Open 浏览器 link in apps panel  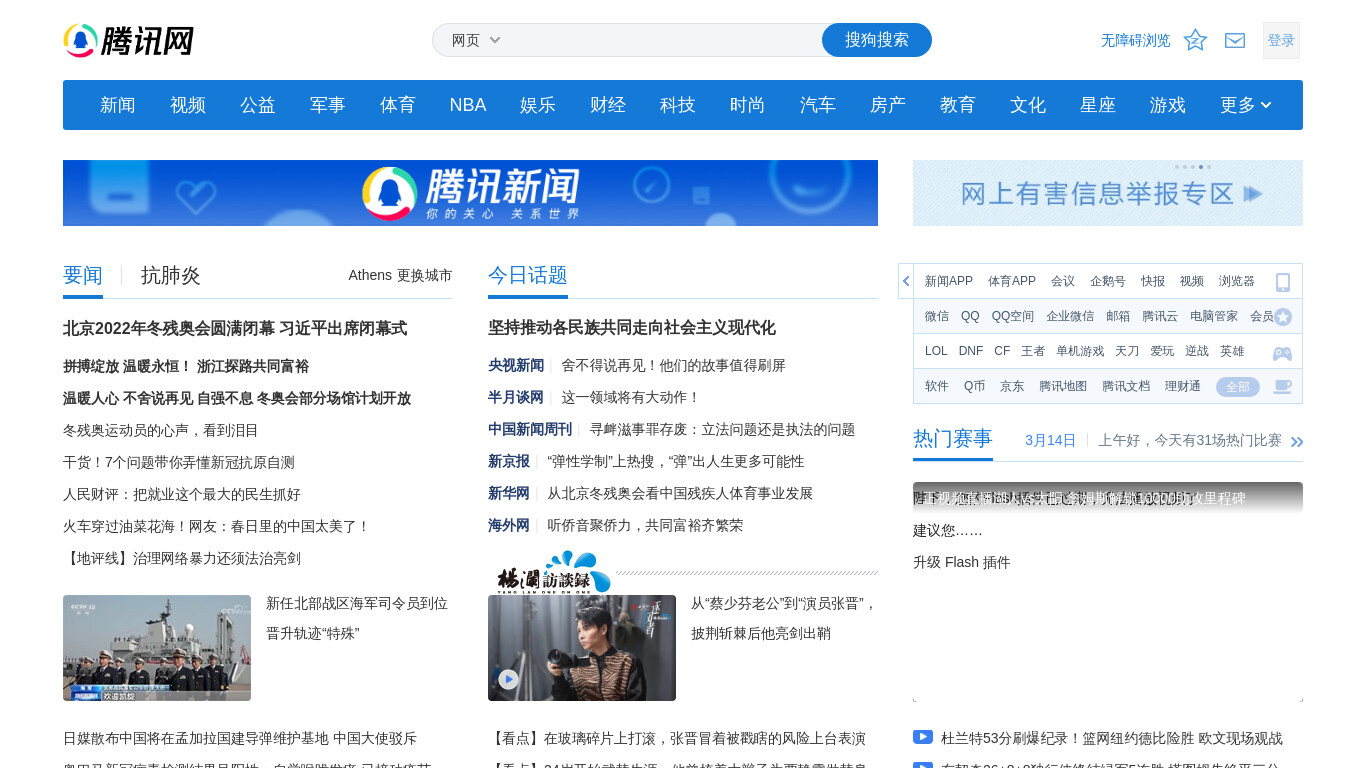pos(1237,282)
